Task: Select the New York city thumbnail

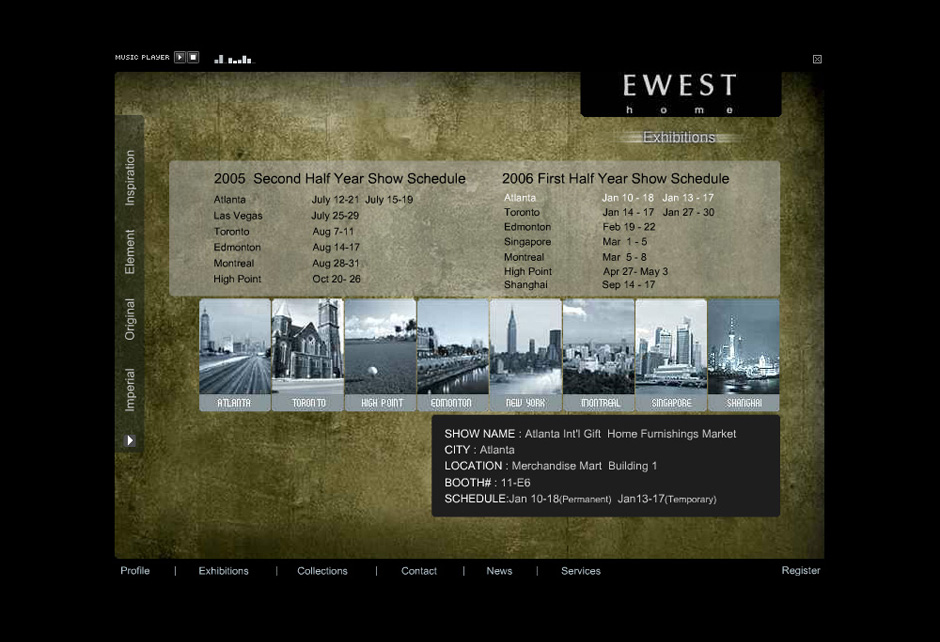Action: tap(526, 355)
